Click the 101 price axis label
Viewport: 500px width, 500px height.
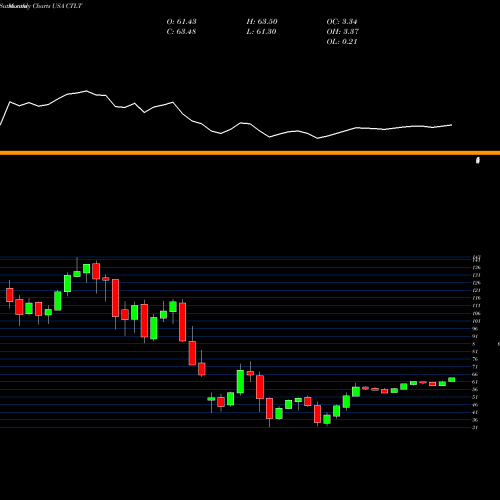(x=476, y=321)
